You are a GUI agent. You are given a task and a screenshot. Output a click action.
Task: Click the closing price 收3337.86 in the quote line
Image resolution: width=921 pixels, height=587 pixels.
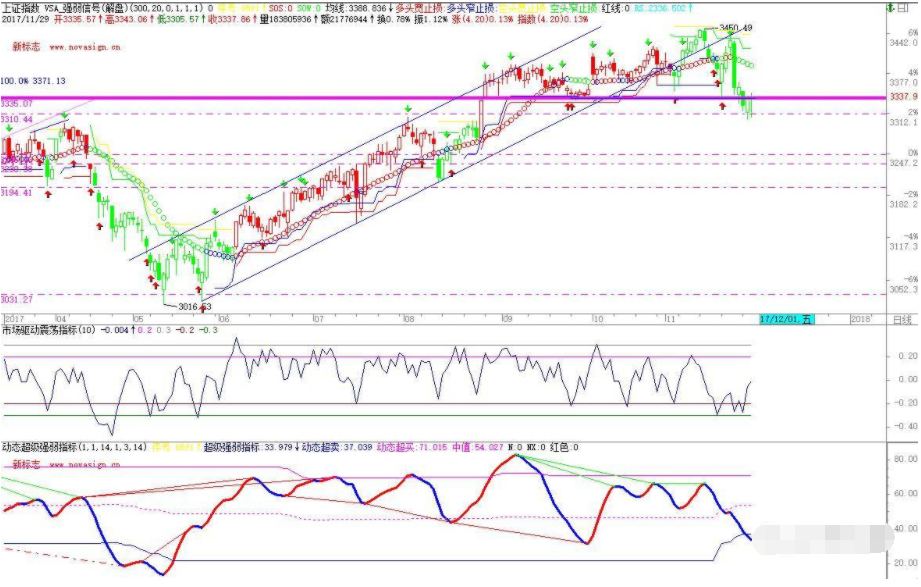pyautogui.click(x=230, y=19)
